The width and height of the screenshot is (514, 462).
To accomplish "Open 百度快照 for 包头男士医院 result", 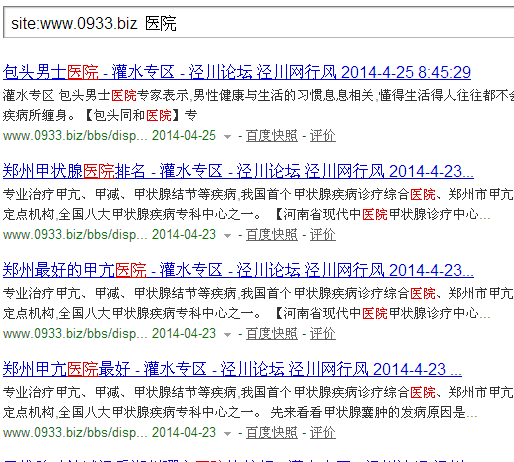I will point(272,136).
